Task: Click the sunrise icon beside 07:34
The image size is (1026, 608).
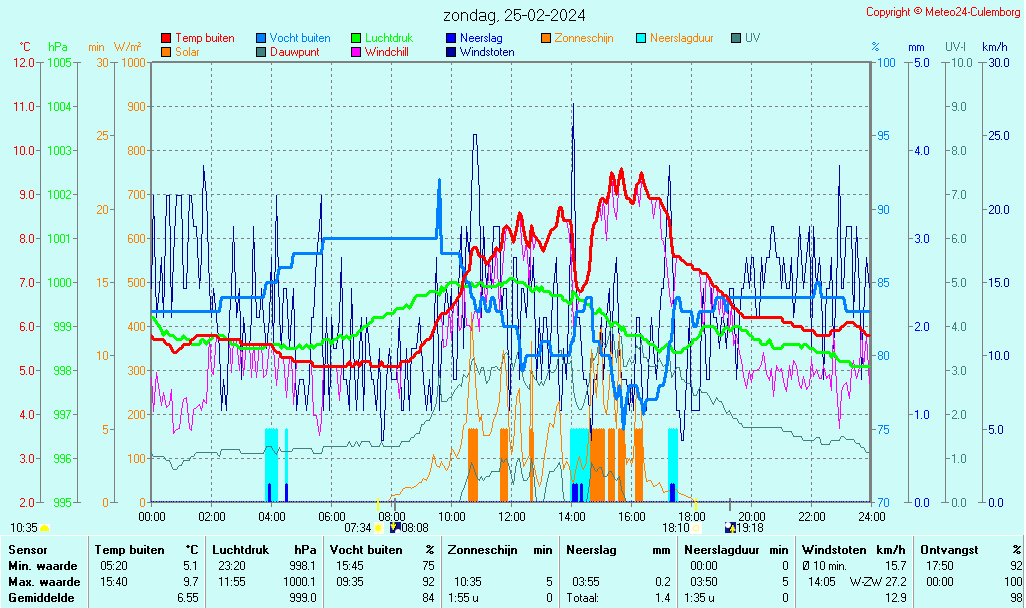Action: 378,527
